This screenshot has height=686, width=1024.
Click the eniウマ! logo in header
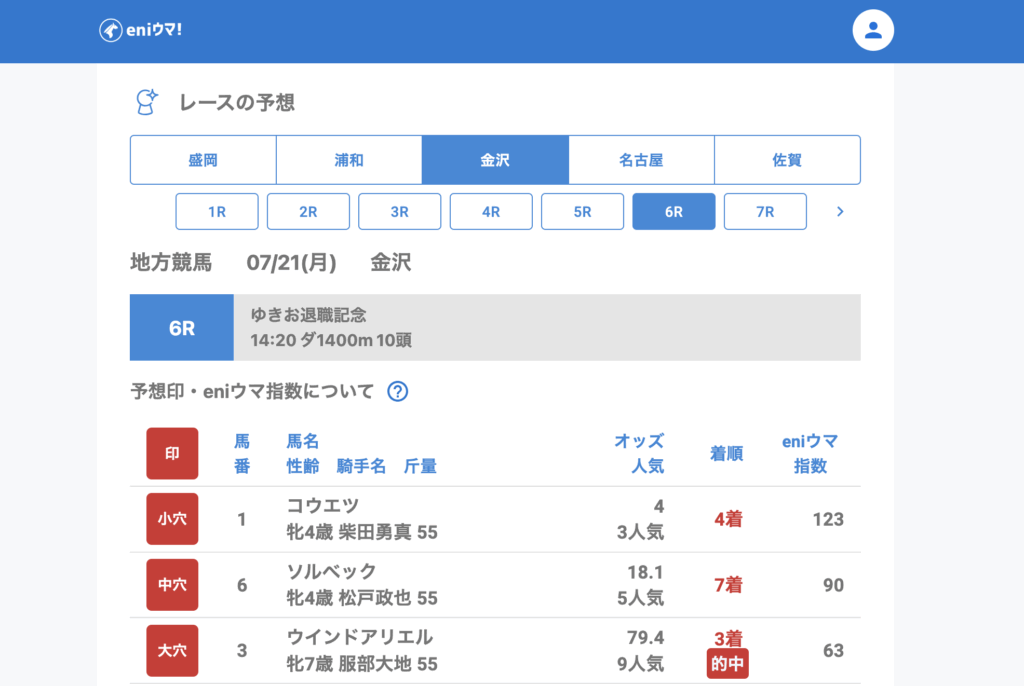[140, 31]
